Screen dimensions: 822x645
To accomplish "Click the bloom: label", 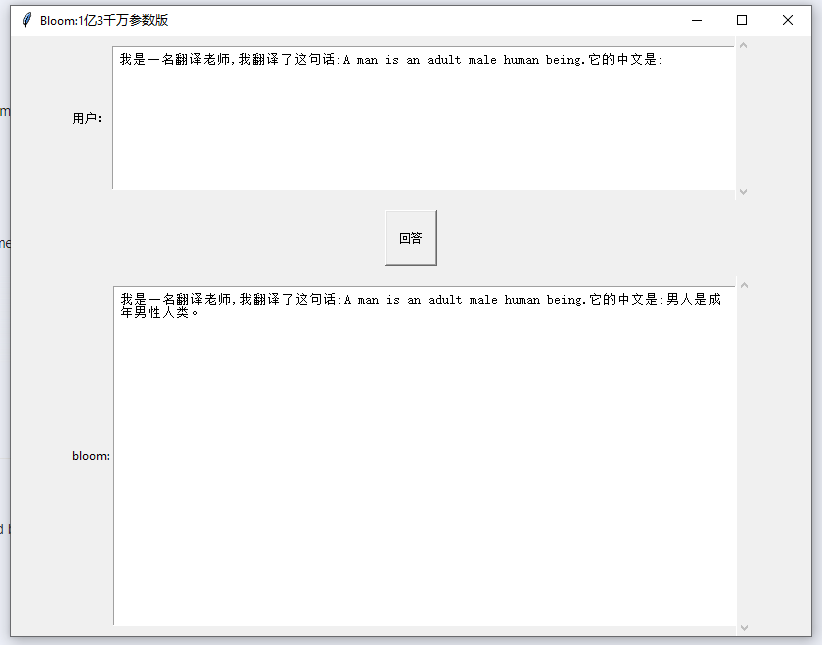I will pyautogui.click(x=91, y=456).
